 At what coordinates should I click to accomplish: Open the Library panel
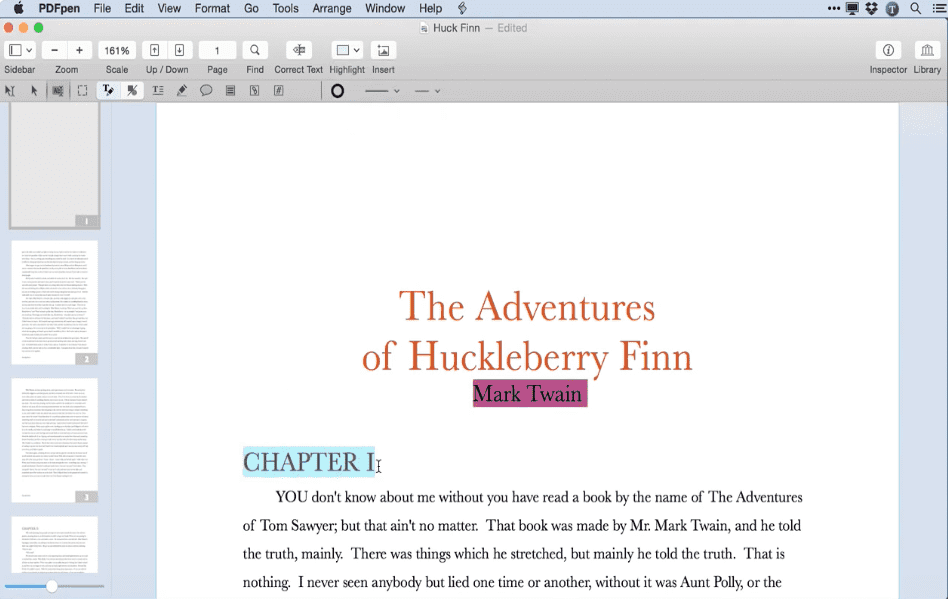pyautogui.click(x=927, y=50)
